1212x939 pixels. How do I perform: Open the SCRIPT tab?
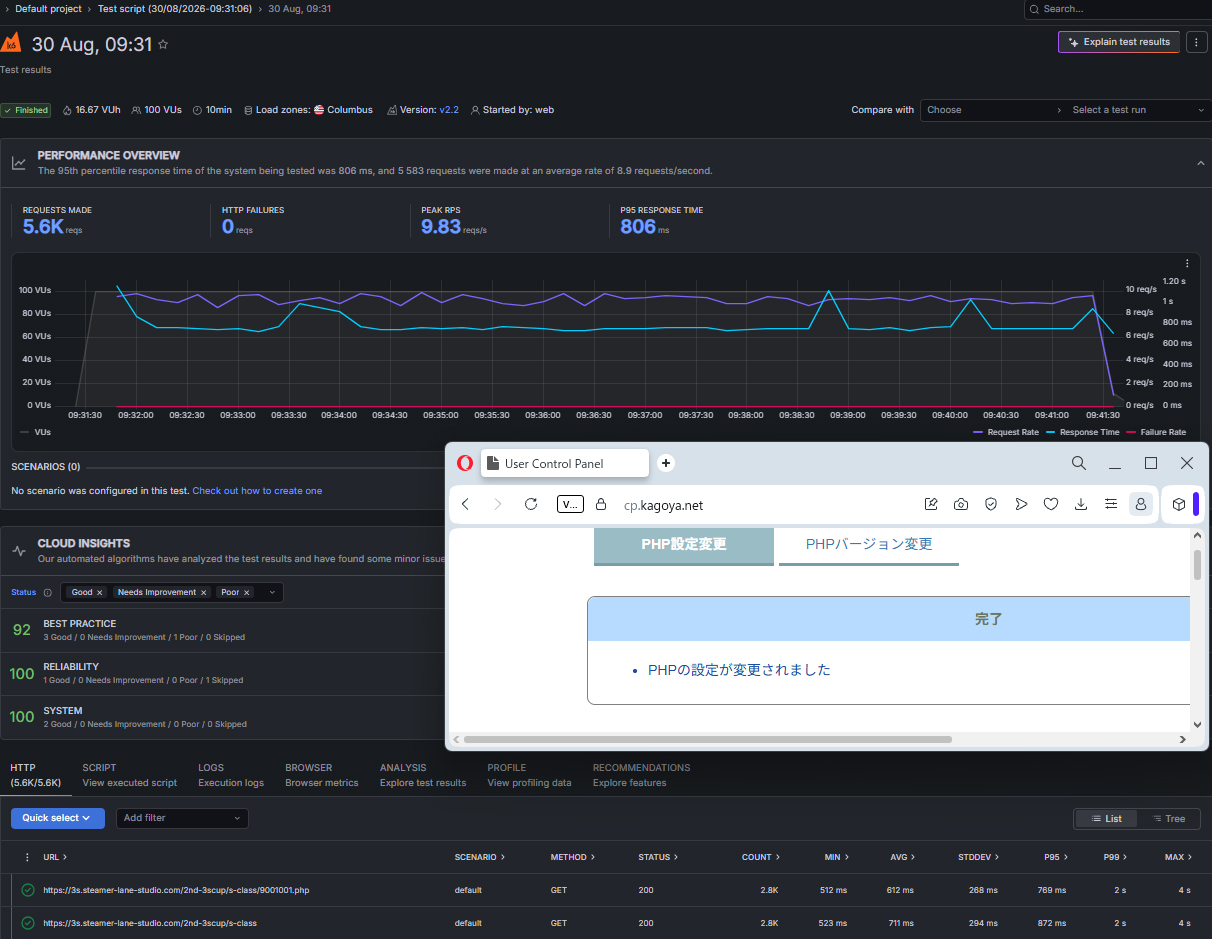[130, 775]
